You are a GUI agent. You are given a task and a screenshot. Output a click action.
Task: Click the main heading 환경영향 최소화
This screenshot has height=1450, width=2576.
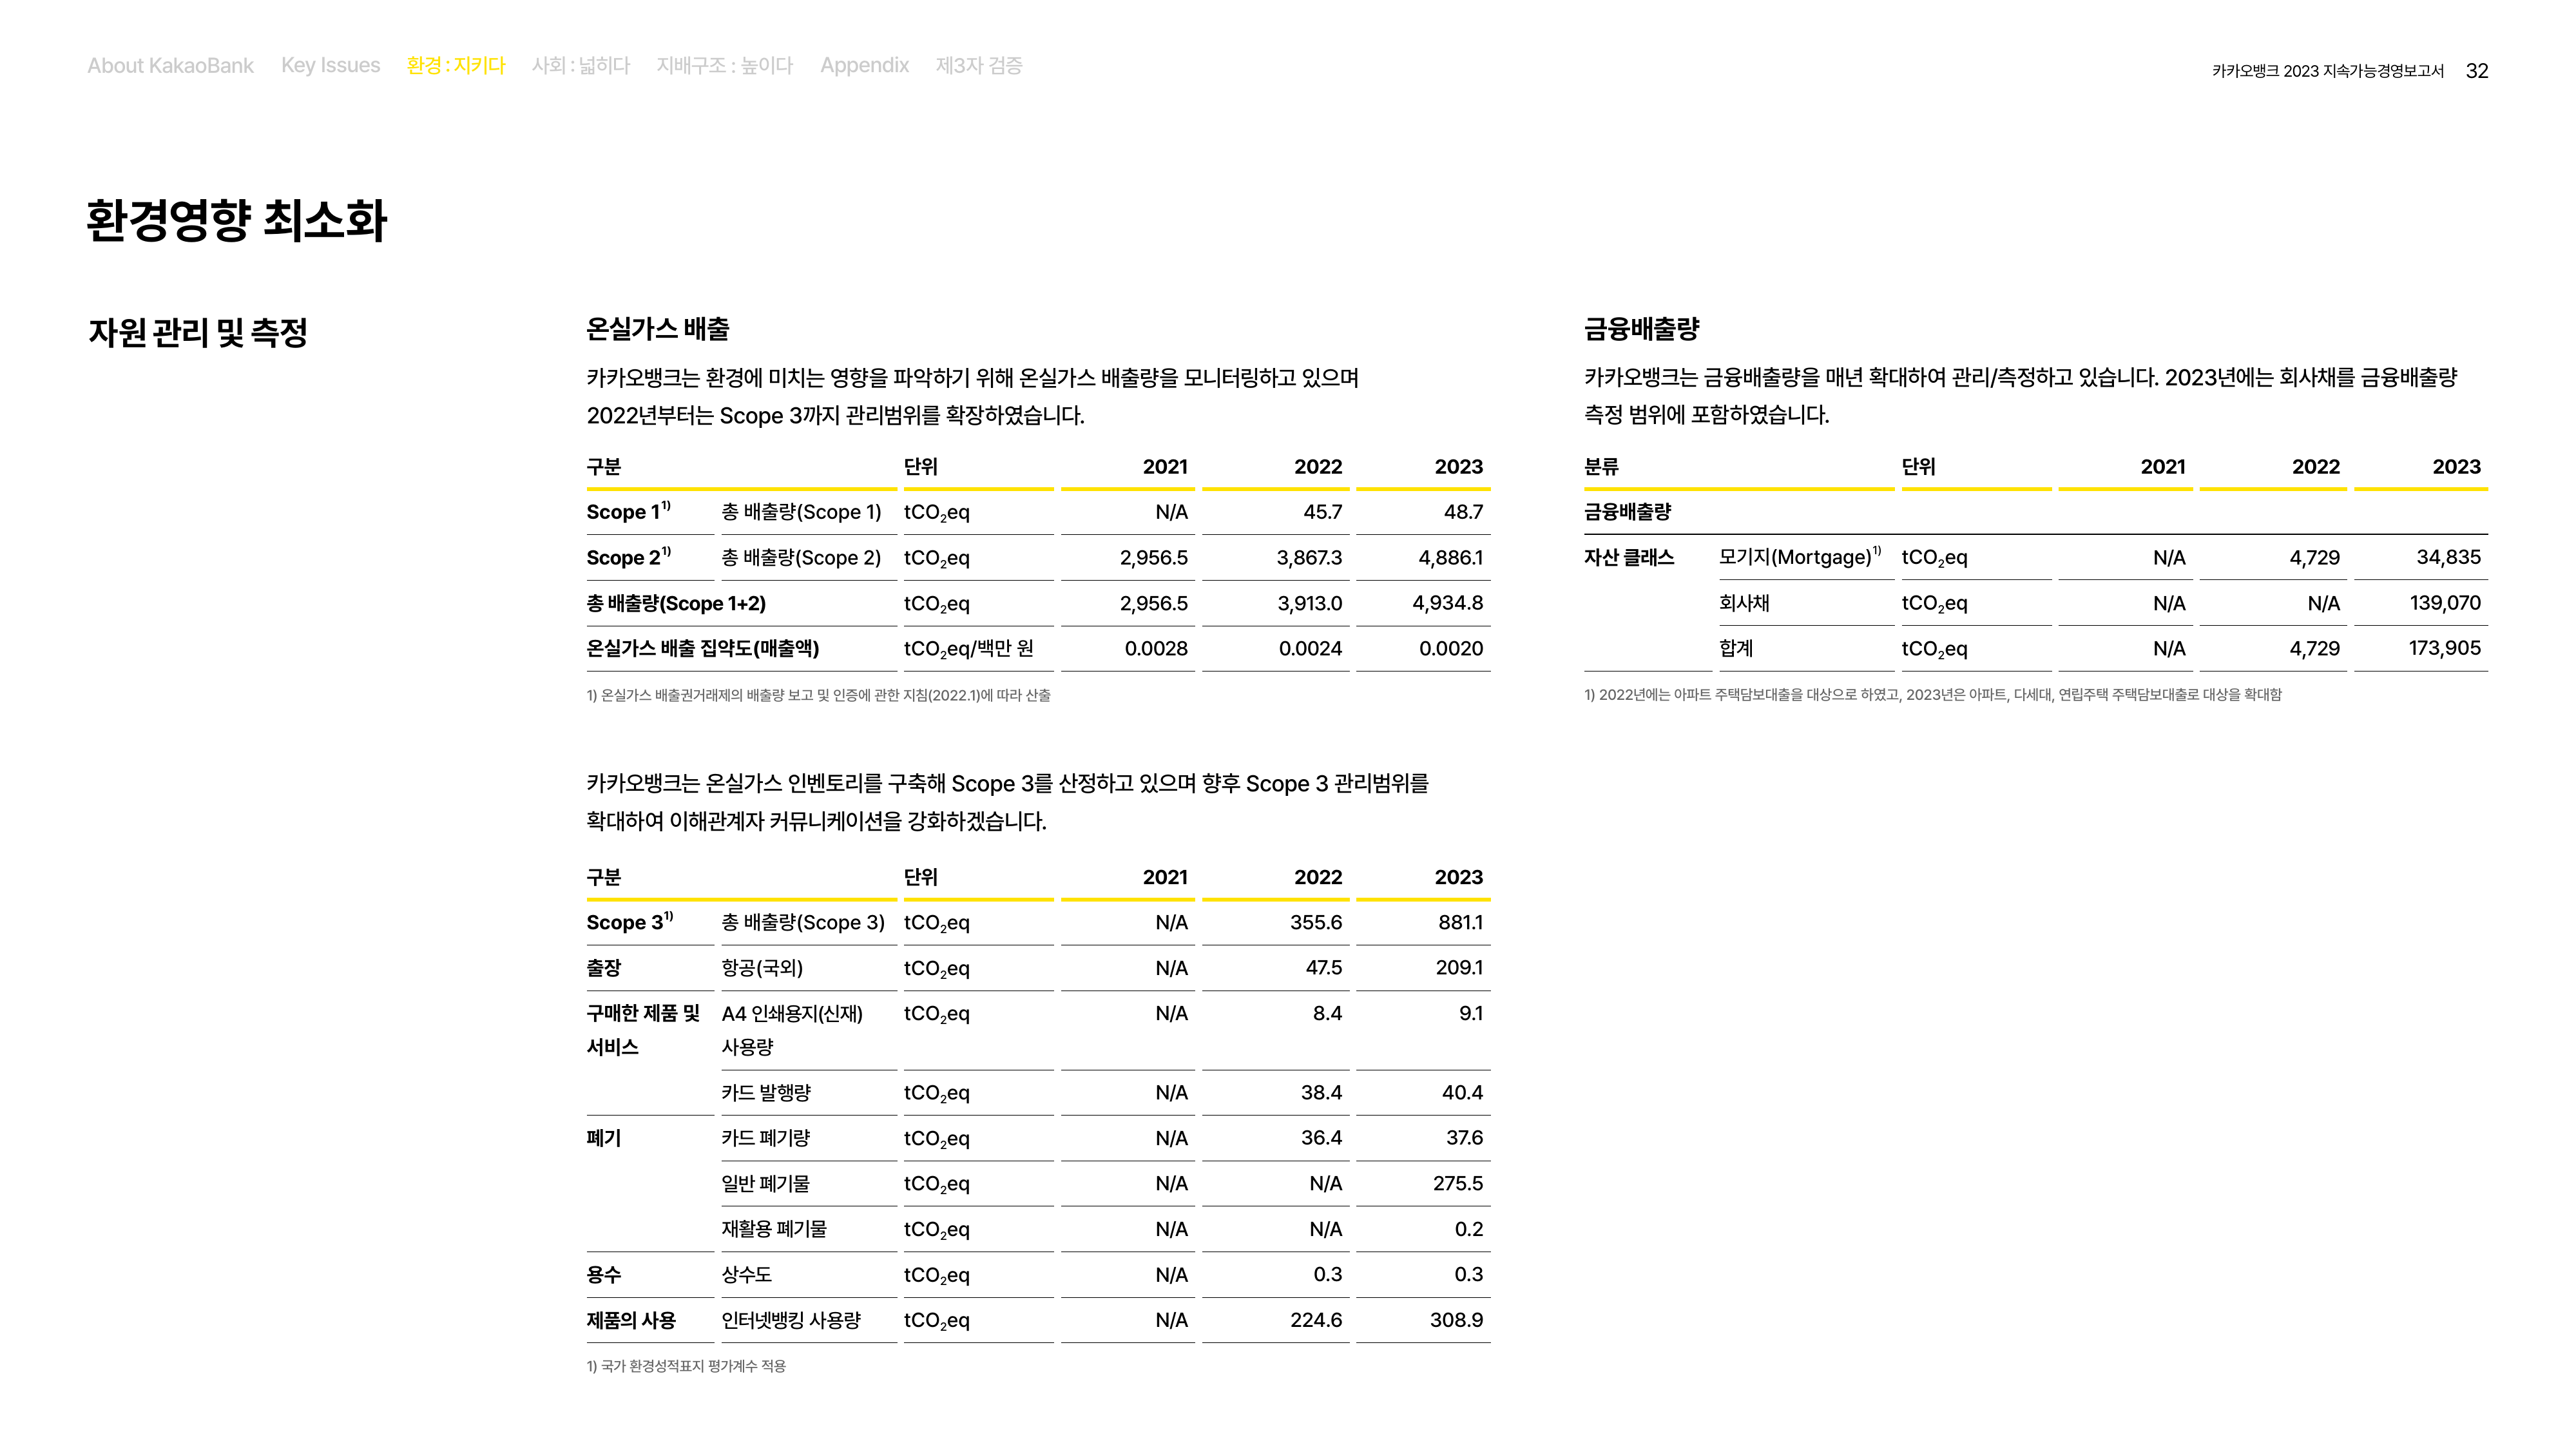[237, 220]
